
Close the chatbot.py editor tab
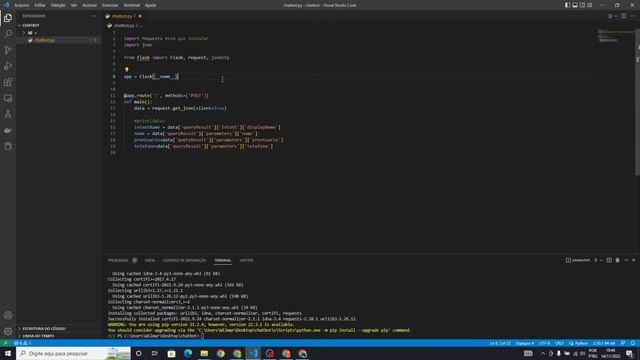tap(140, 16)
